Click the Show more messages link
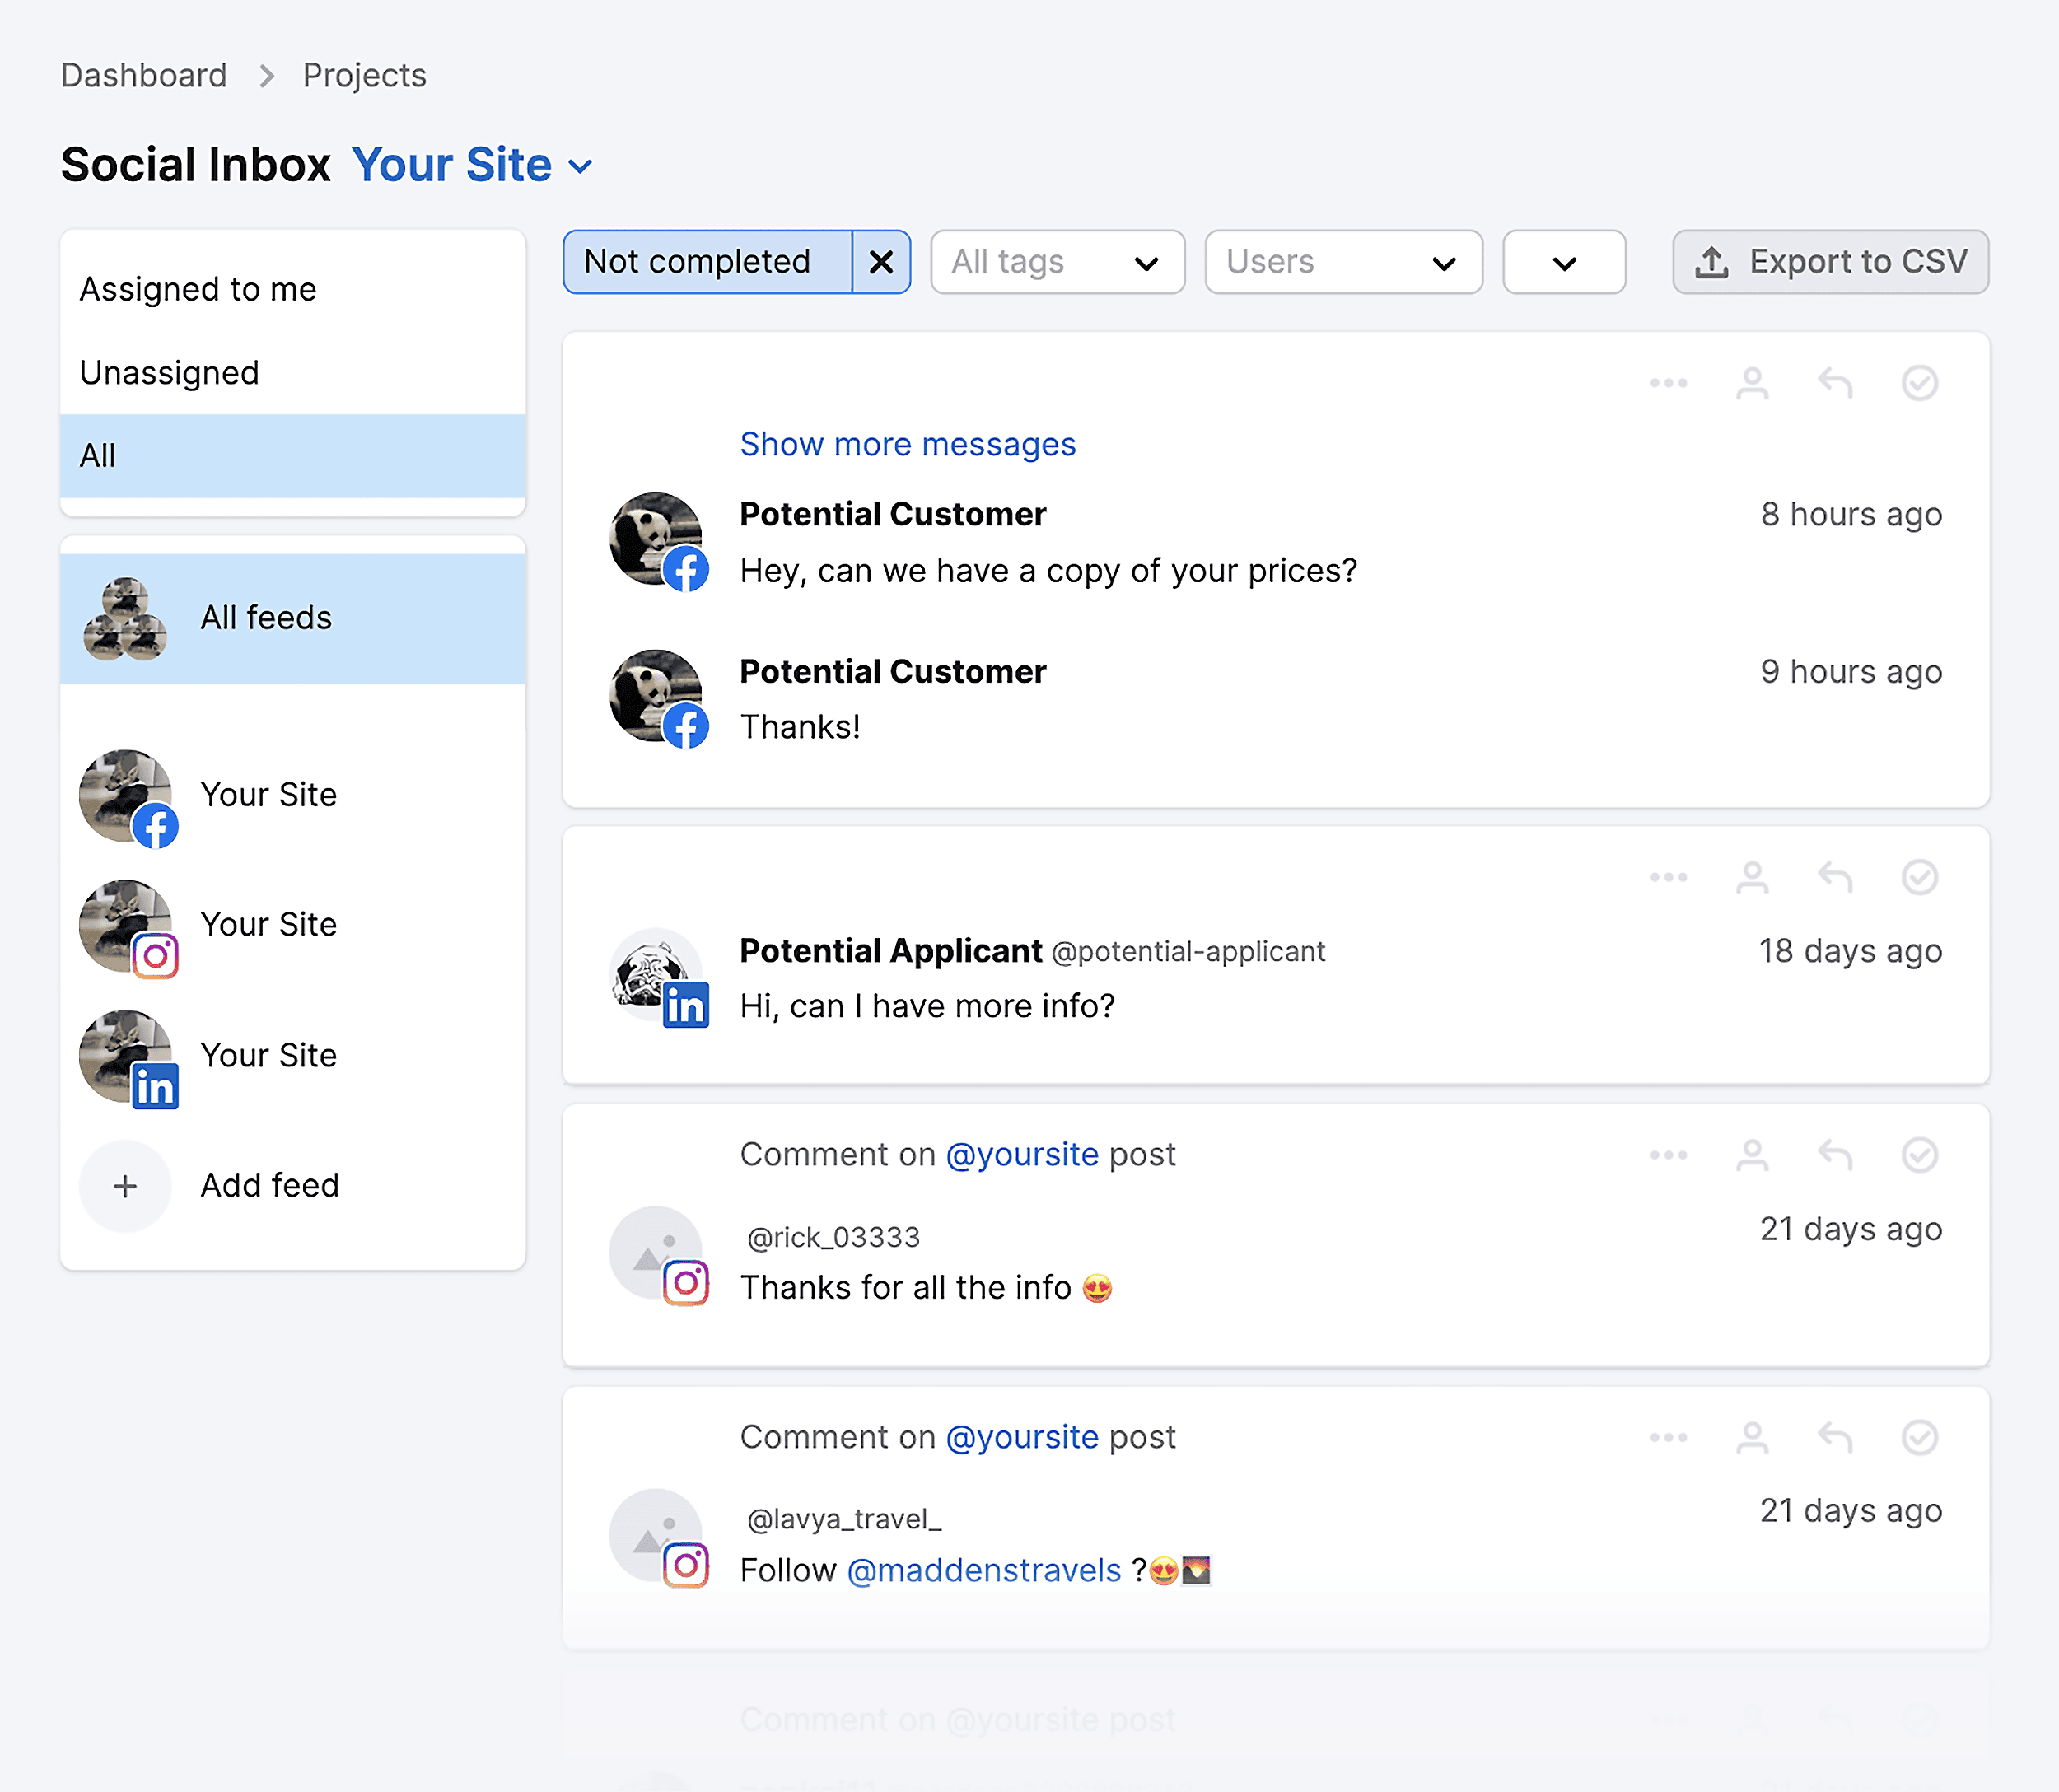Screen dimensions: 2059x1792 click(x=907, y=444)
